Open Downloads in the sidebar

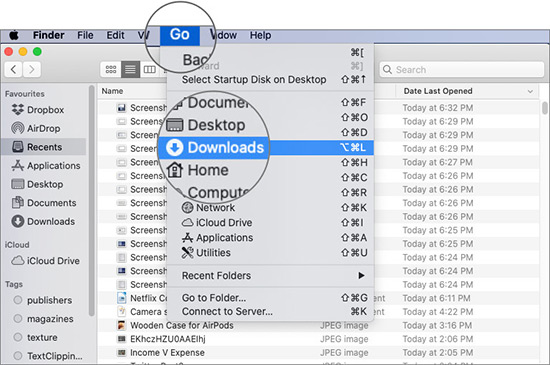click(43, 221)
